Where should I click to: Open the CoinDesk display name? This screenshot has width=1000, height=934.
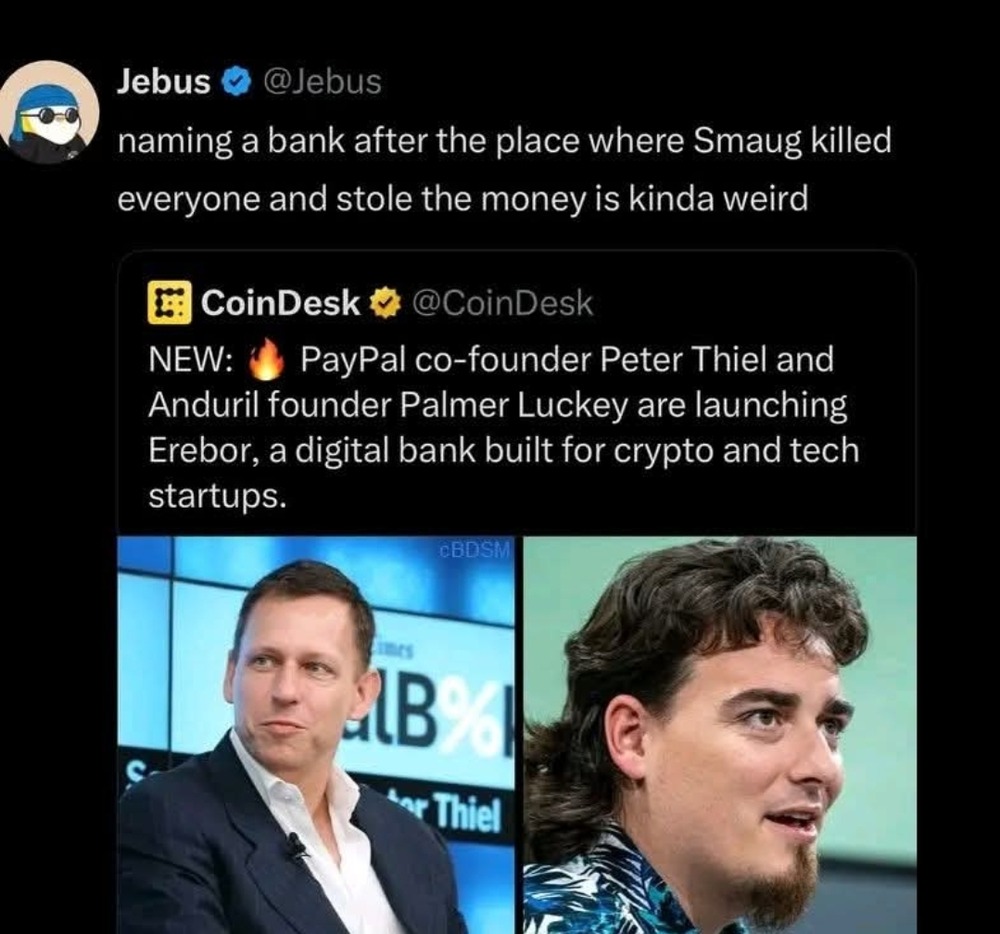coord(281,303)
